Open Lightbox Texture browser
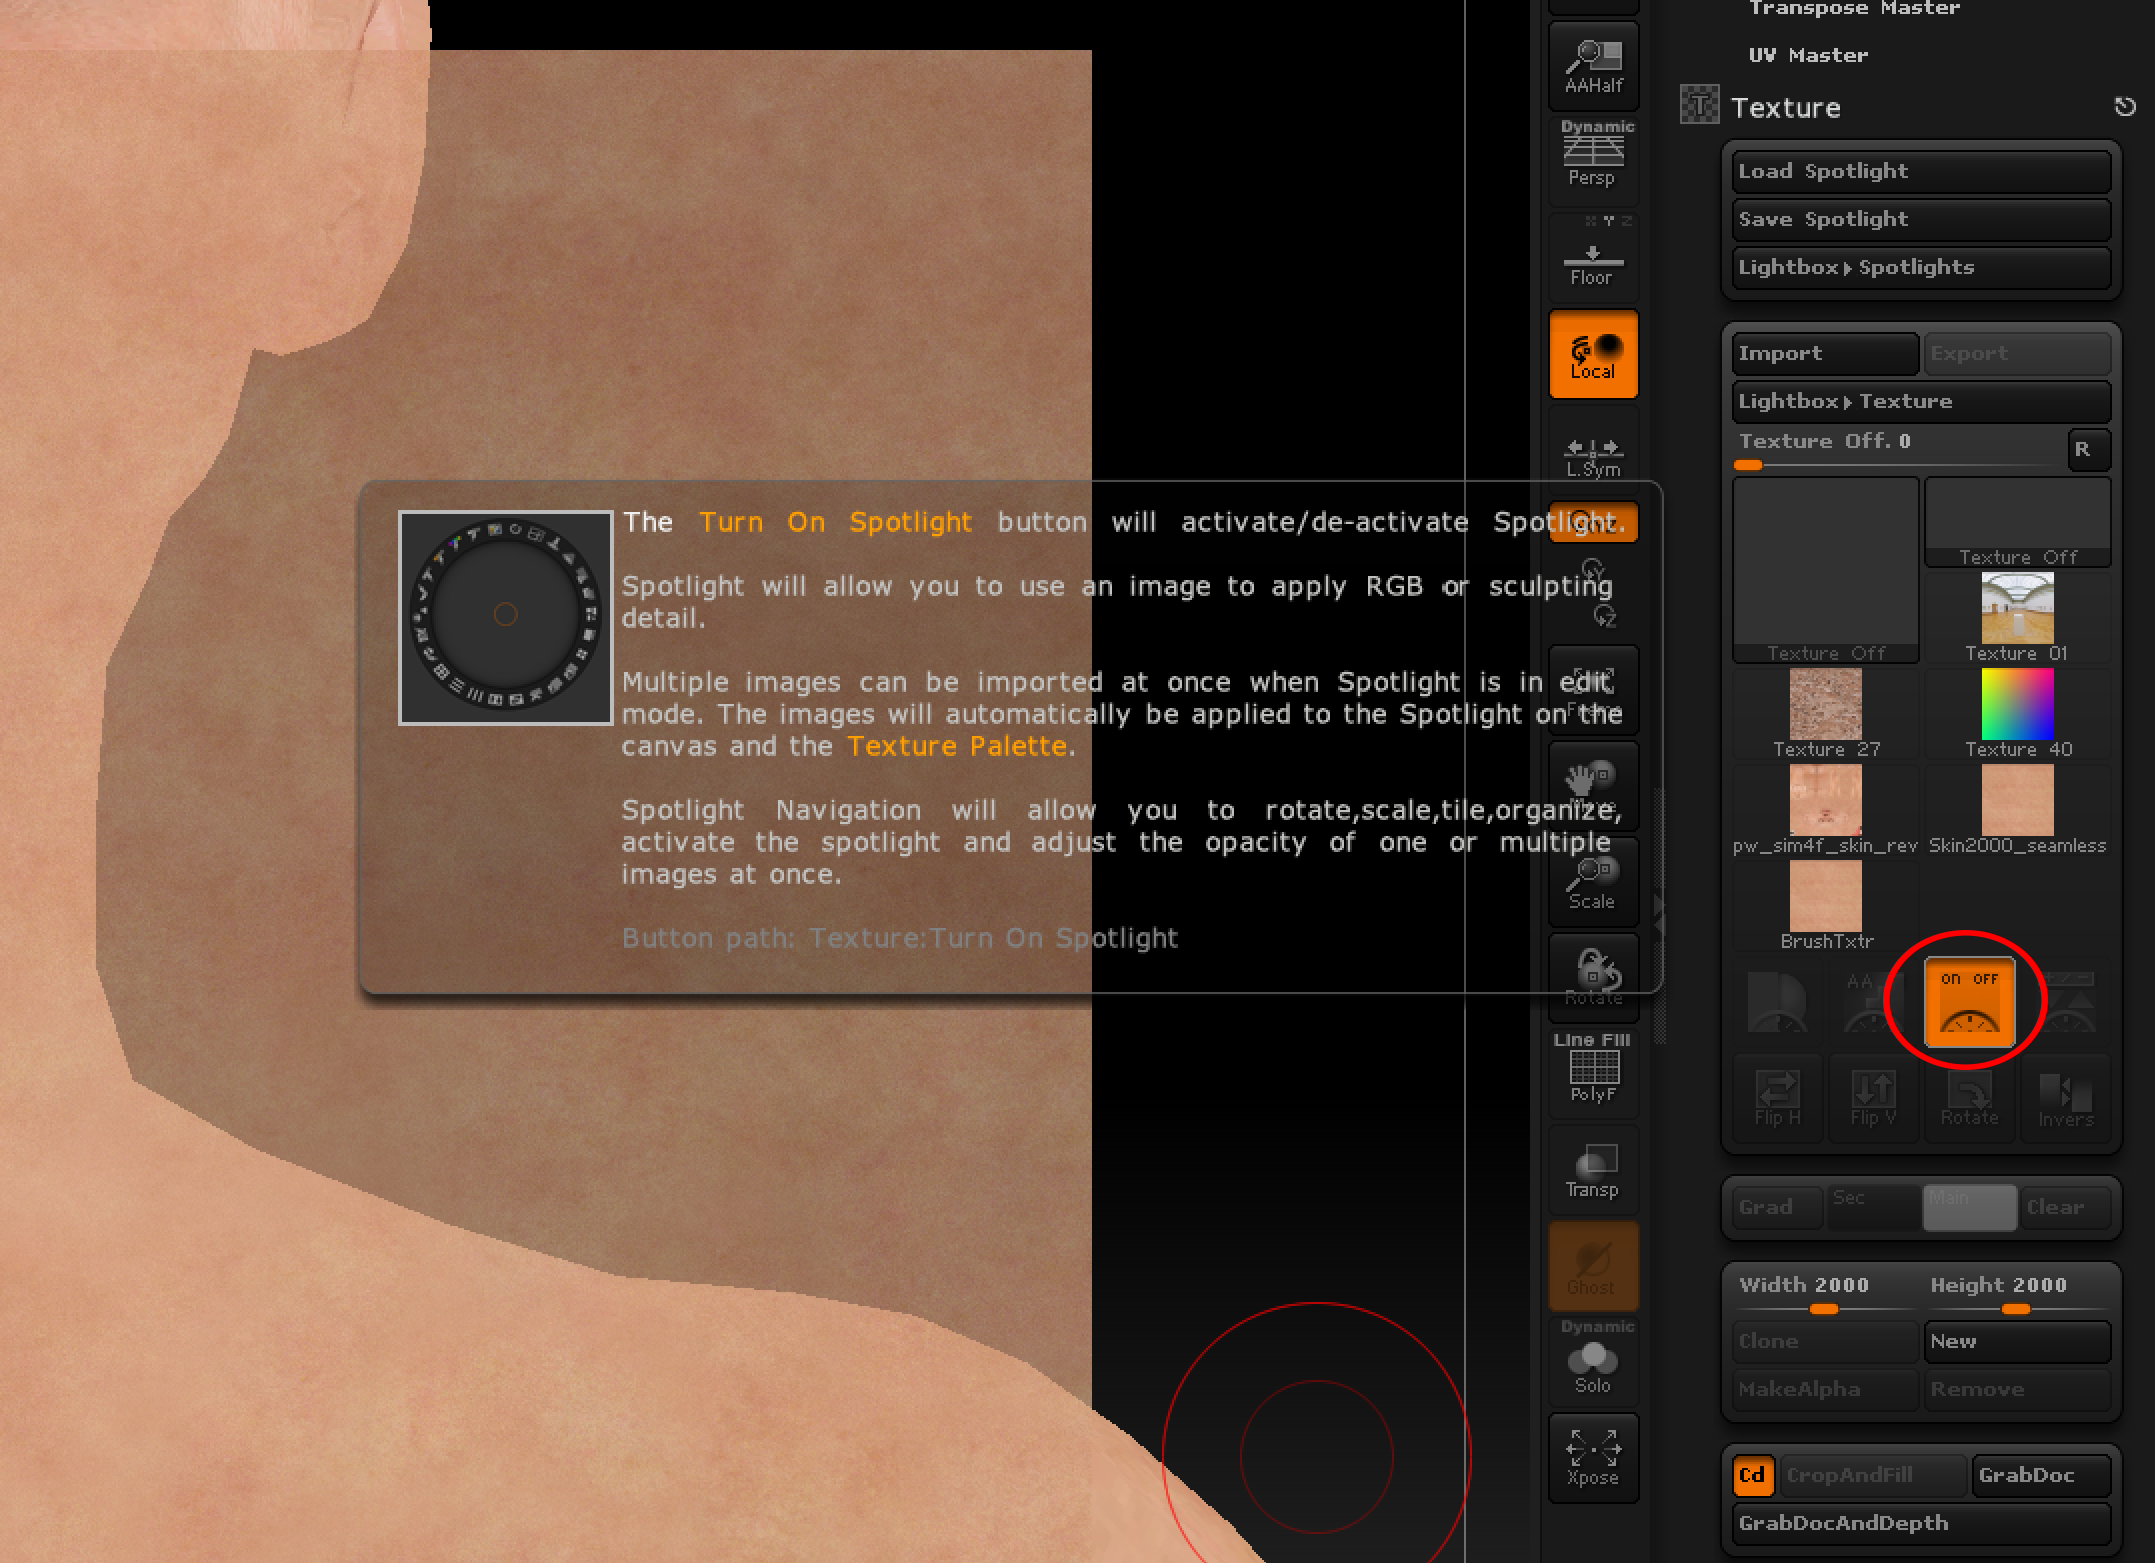 click(x=1920, y=401)
